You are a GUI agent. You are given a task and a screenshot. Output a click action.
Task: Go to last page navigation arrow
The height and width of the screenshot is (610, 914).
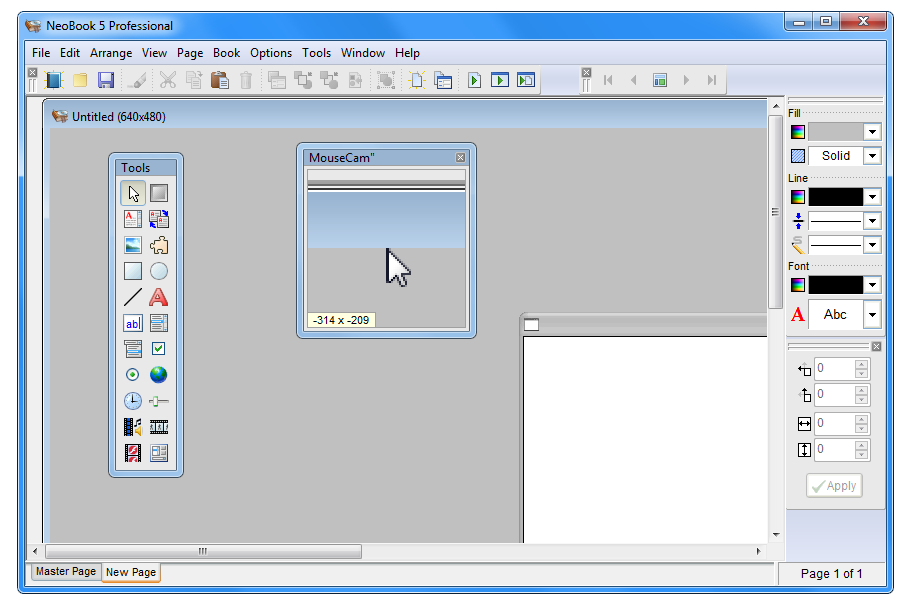[x=712, y=80]
